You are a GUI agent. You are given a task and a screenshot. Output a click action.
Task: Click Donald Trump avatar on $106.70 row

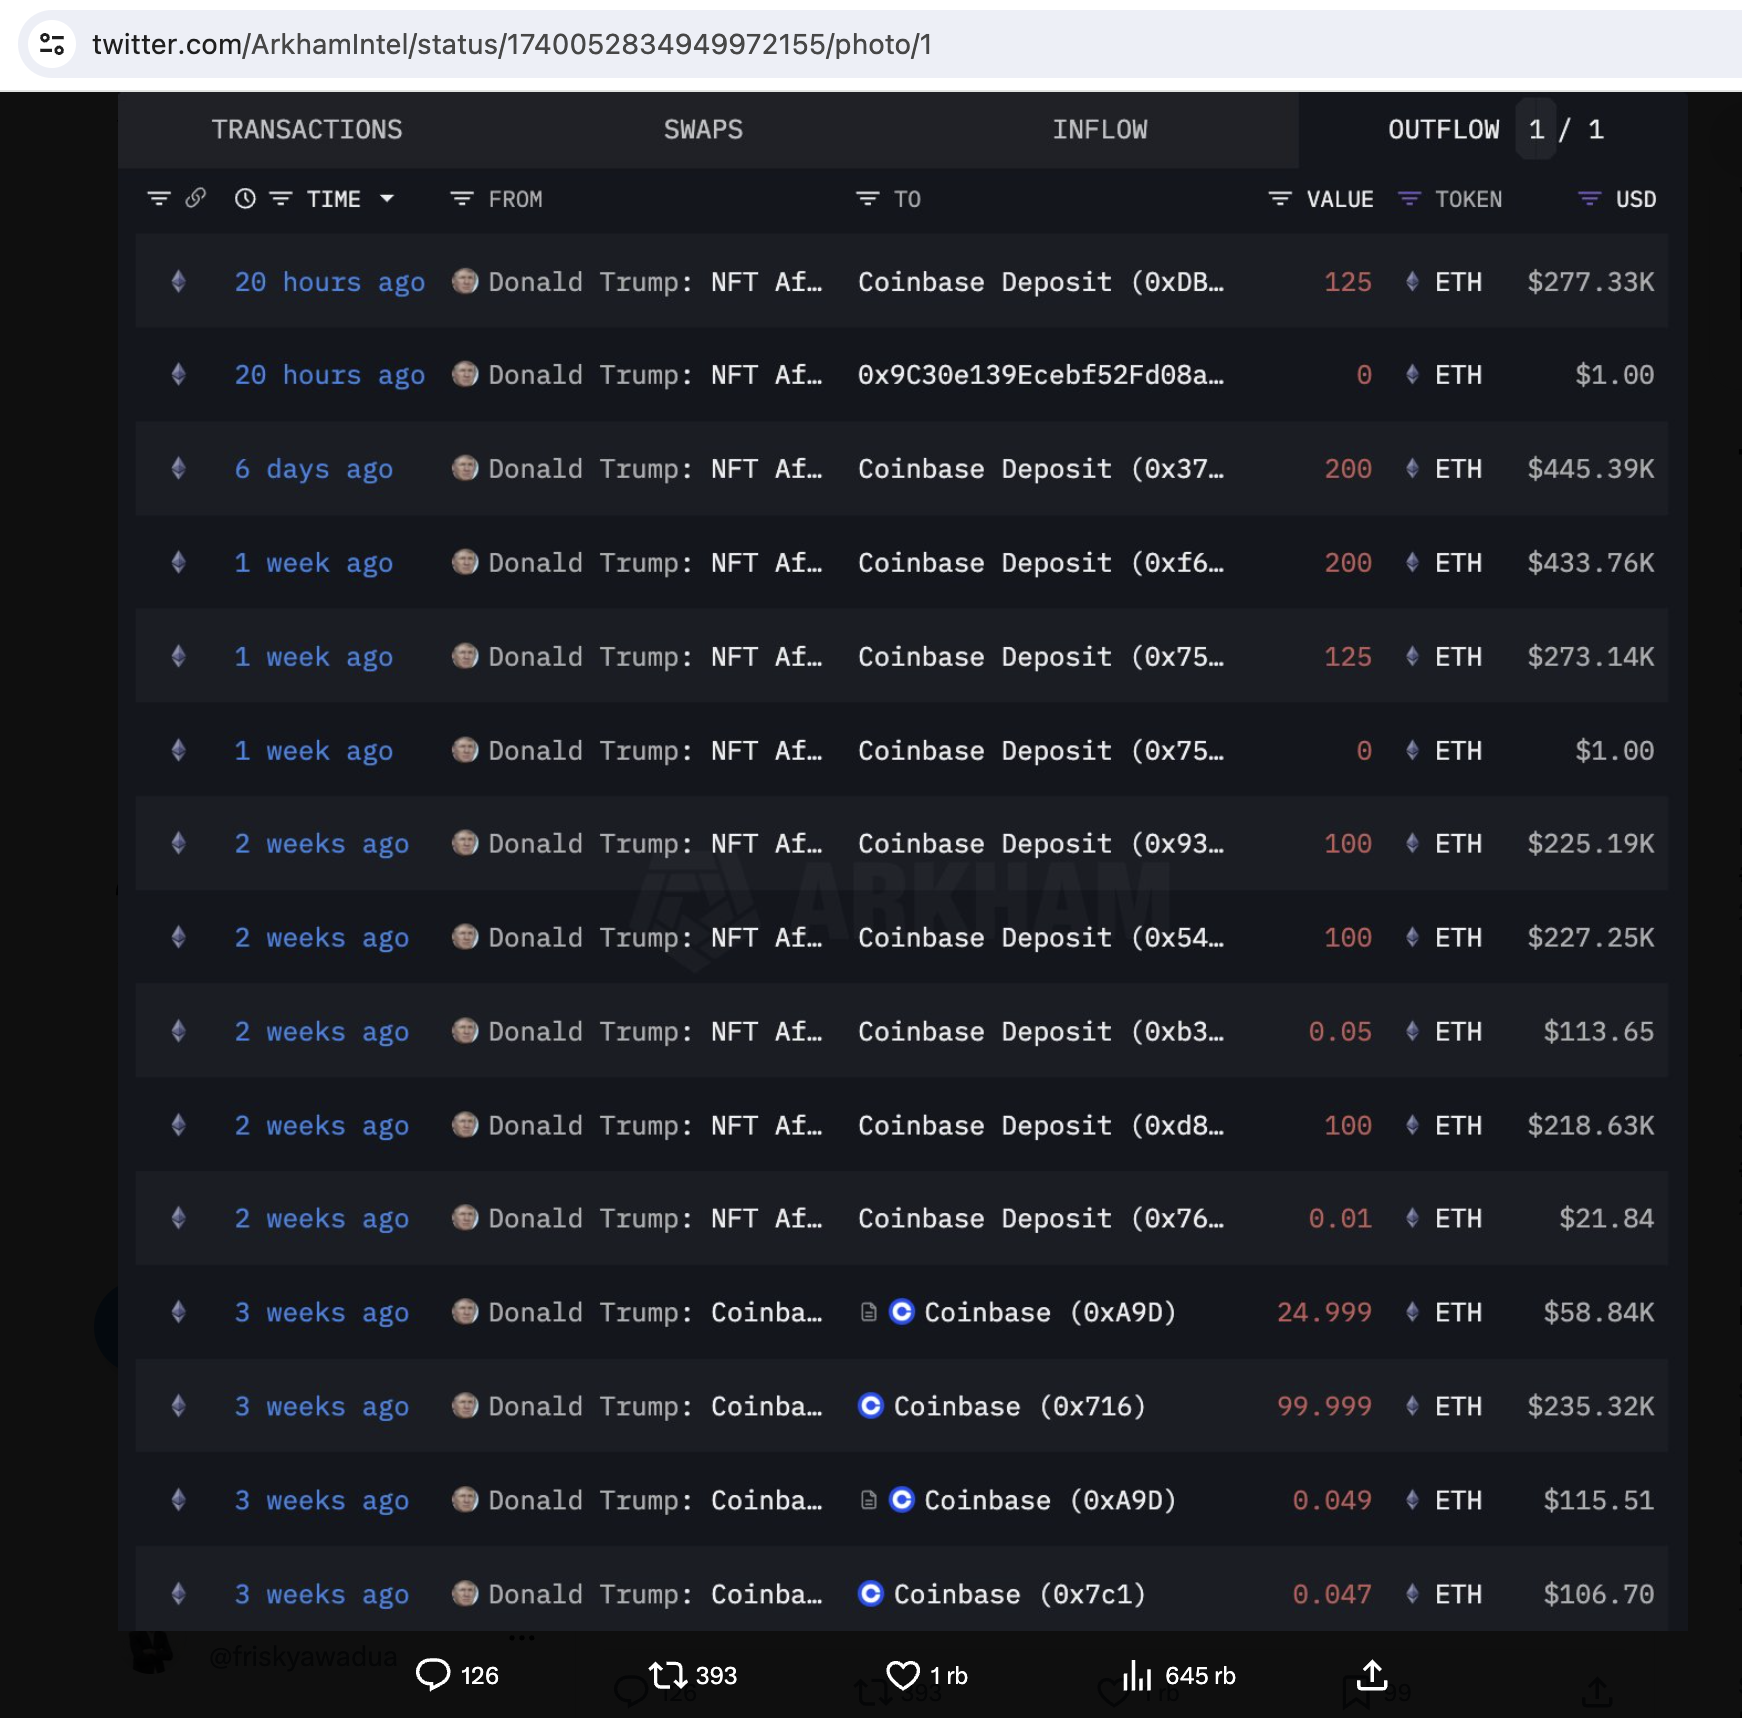pyautogui.click(x=465, y=1593)
